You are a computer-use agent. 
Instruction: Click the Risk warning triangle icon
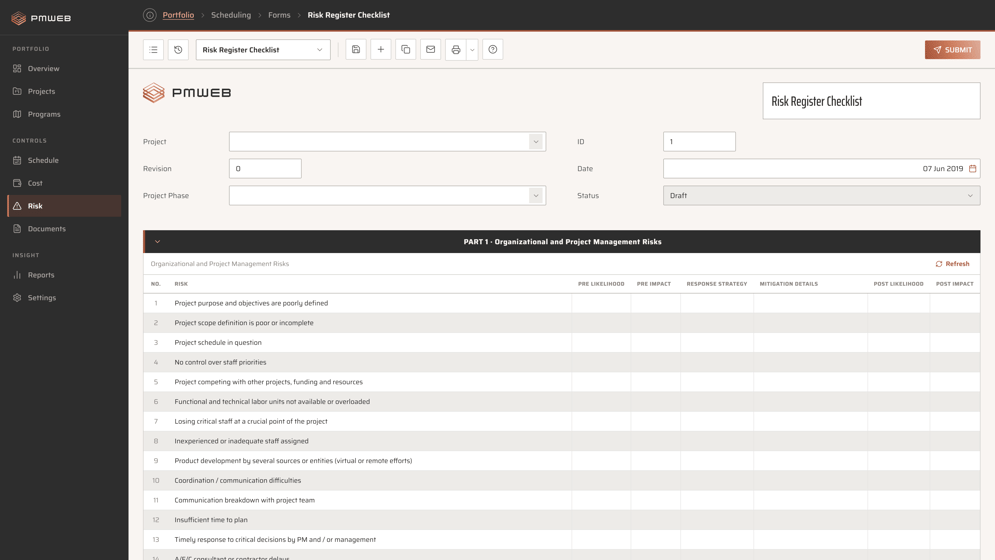point(17,206)
